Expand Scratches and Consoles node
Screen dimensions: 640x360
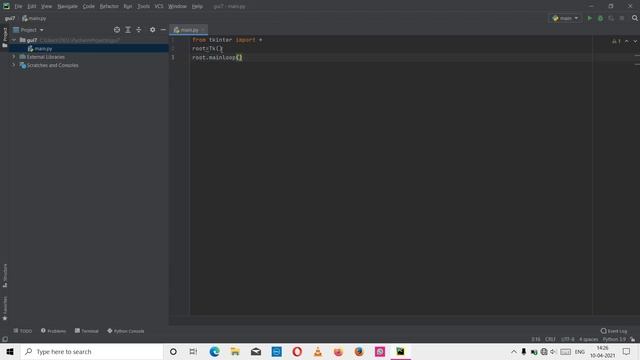click(x=14, y=65)
